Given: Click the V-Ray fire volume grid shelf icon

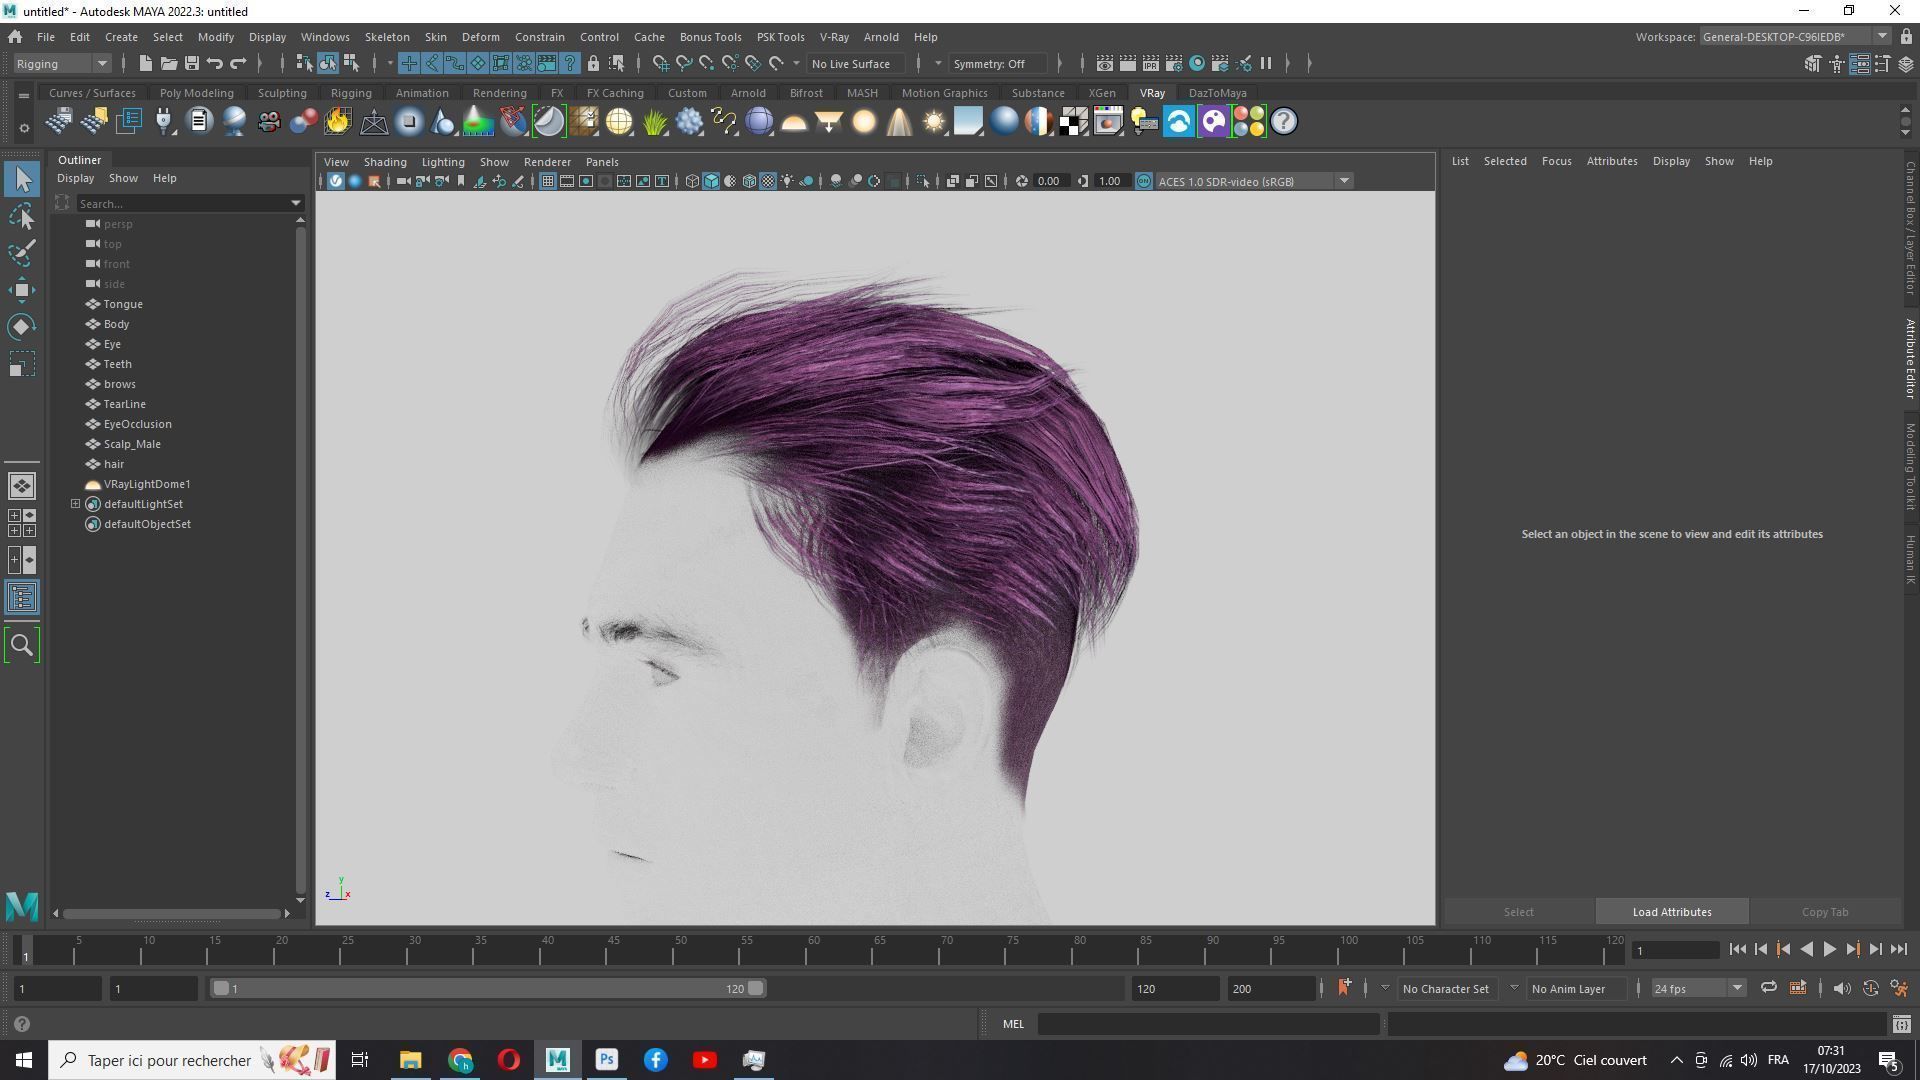Looking at the screenshot, I should [338, 122].
